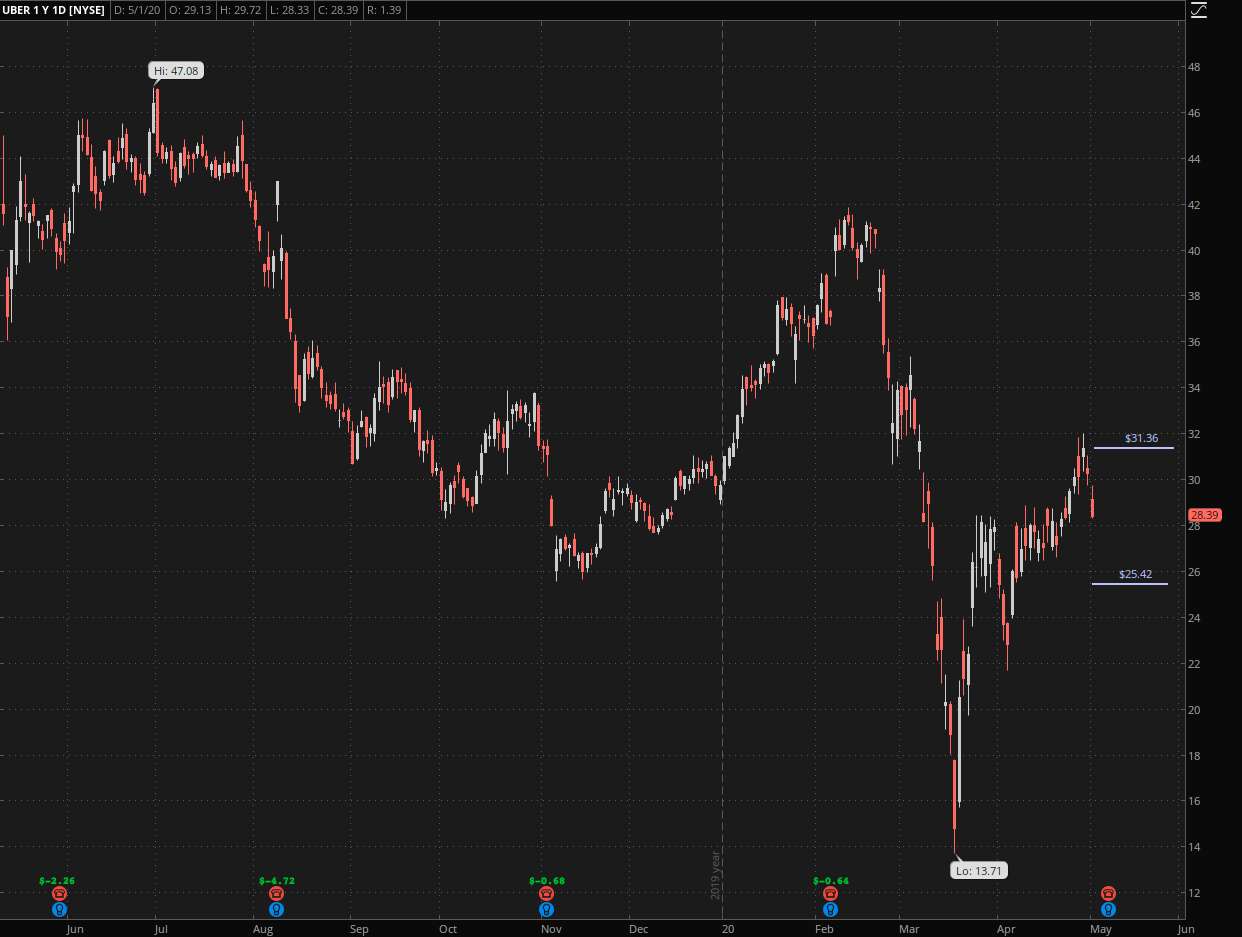Click the 20 year label on the time axis
Screen dimensions: 1242x937
(726, 929)
